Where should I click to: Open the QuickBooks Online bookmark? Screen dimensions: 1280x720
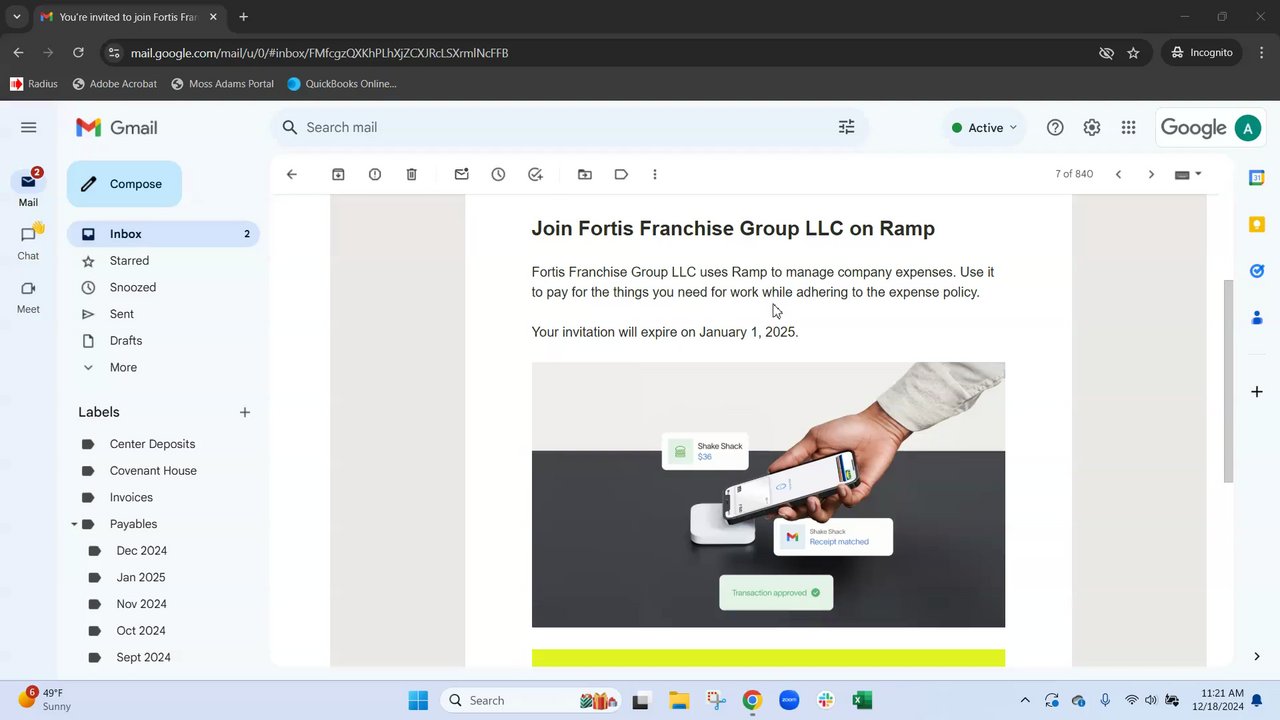click(x=342, y=84)
